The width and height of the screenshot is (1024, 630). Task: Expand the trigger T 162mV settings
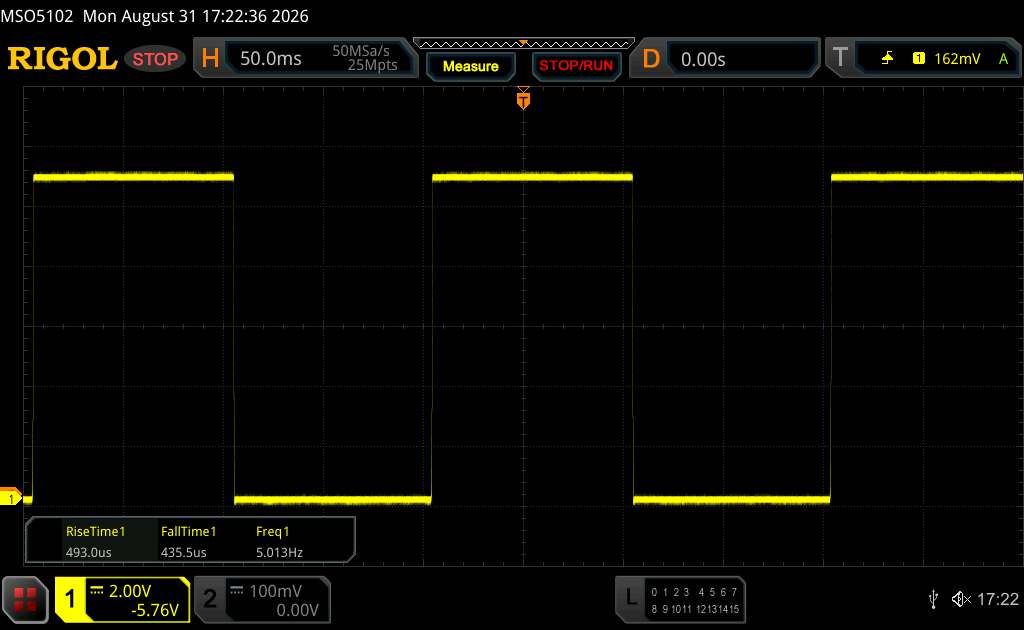click(x=923, y=58)
